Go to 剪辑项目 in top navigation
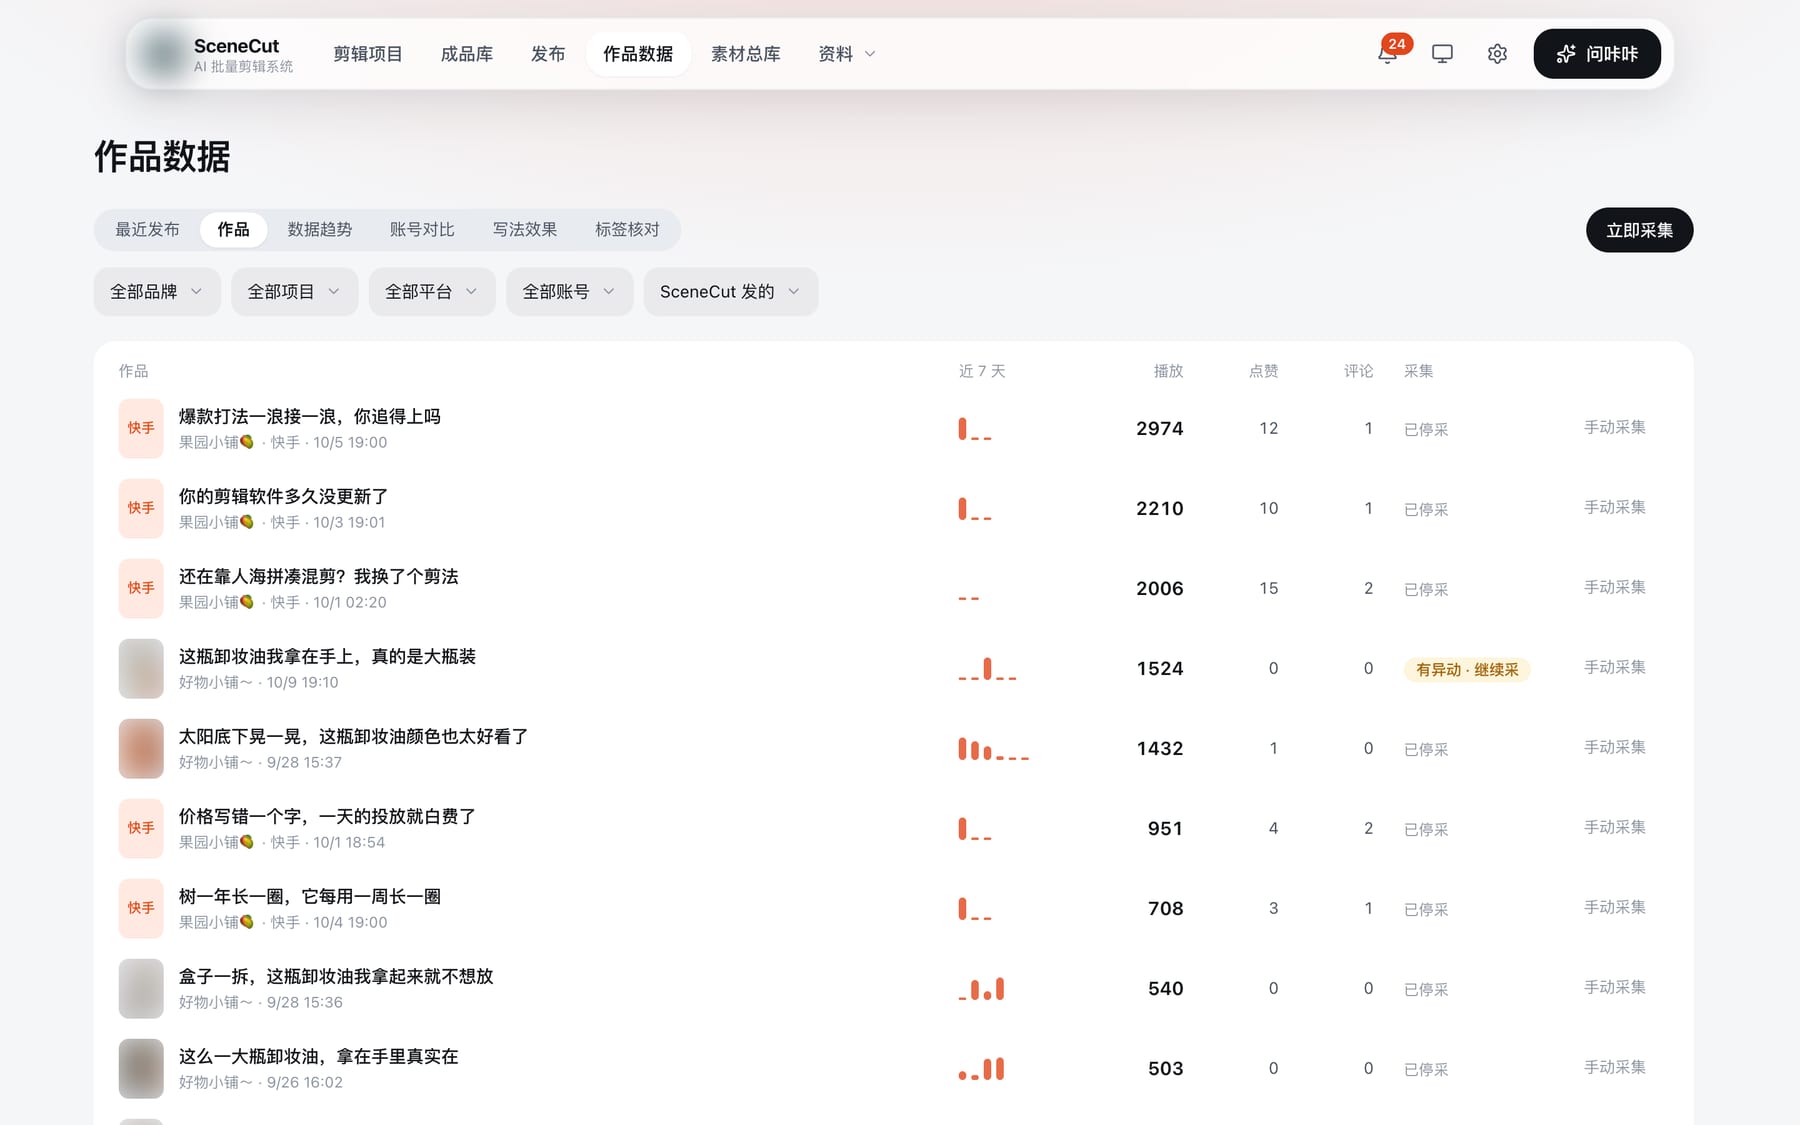This screenshot has height=1125, width=1800. point(368,54)
